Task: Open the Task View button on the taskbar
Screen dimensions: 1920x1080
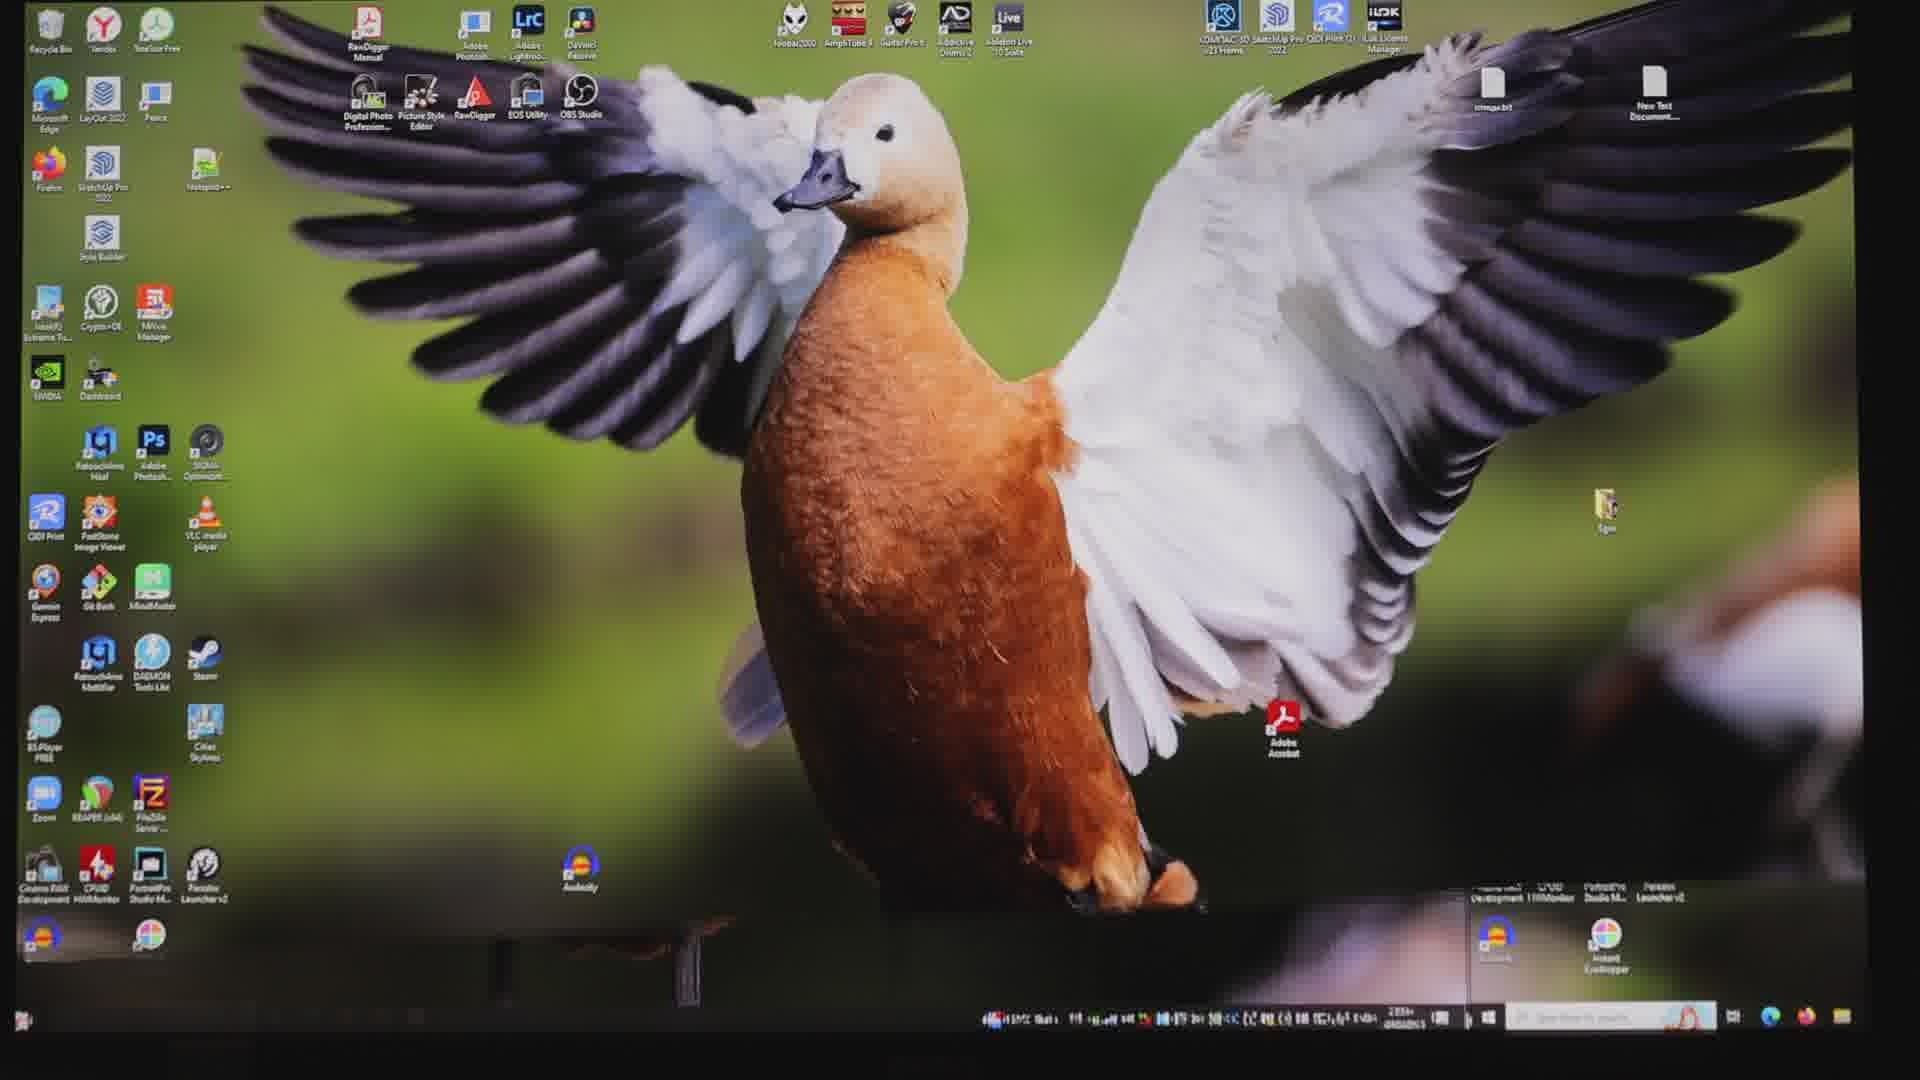Action: tap(1733, 1017)
